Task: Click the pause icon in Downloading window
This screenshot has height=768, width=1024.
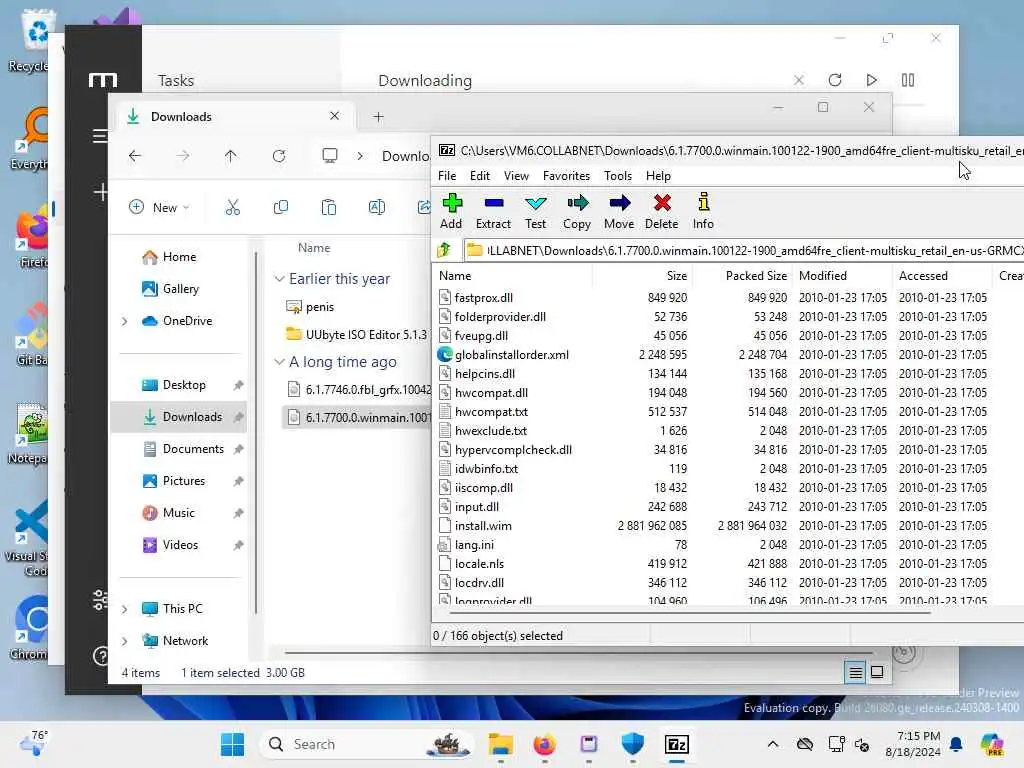Action: pos(908,80)
